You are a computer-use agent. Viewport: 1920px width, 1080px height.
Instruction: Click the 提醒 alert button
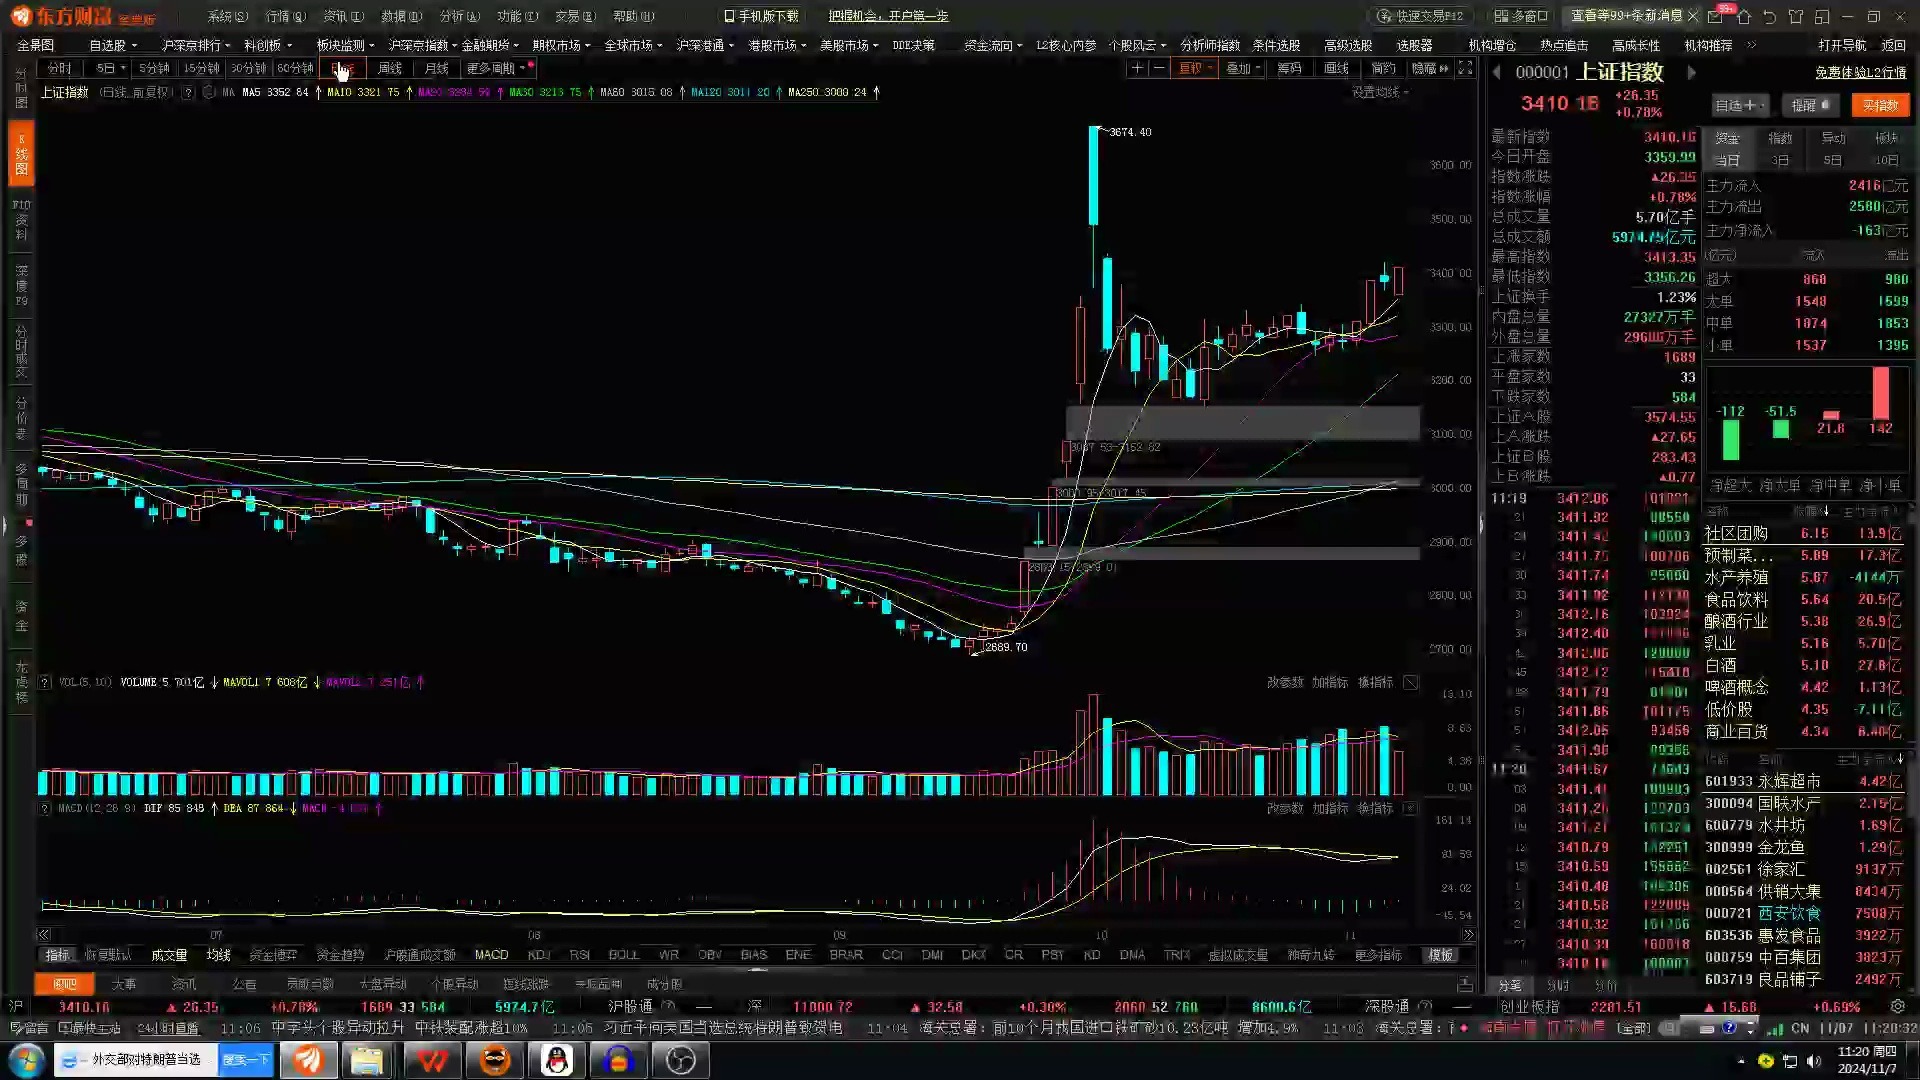click(1810, 105)
